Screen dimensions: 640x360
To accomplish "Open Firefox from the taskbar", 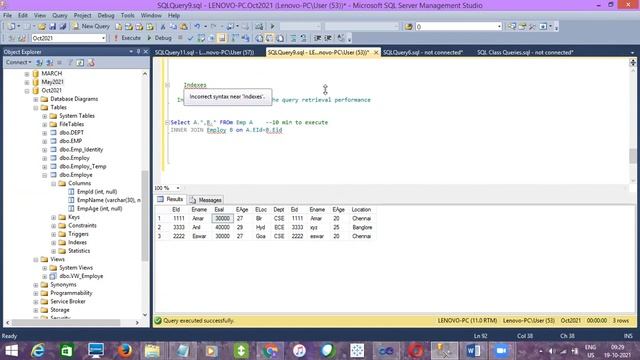I will [x=125, y=351].
